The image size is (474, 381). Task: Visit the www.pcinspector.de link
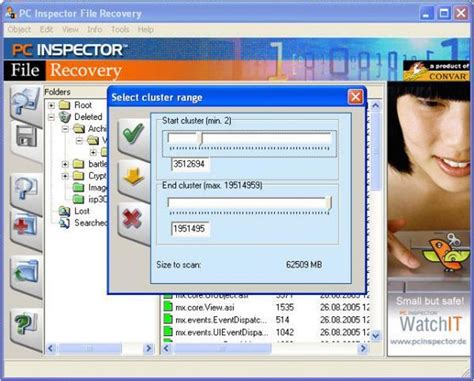(x=428, y=341)
